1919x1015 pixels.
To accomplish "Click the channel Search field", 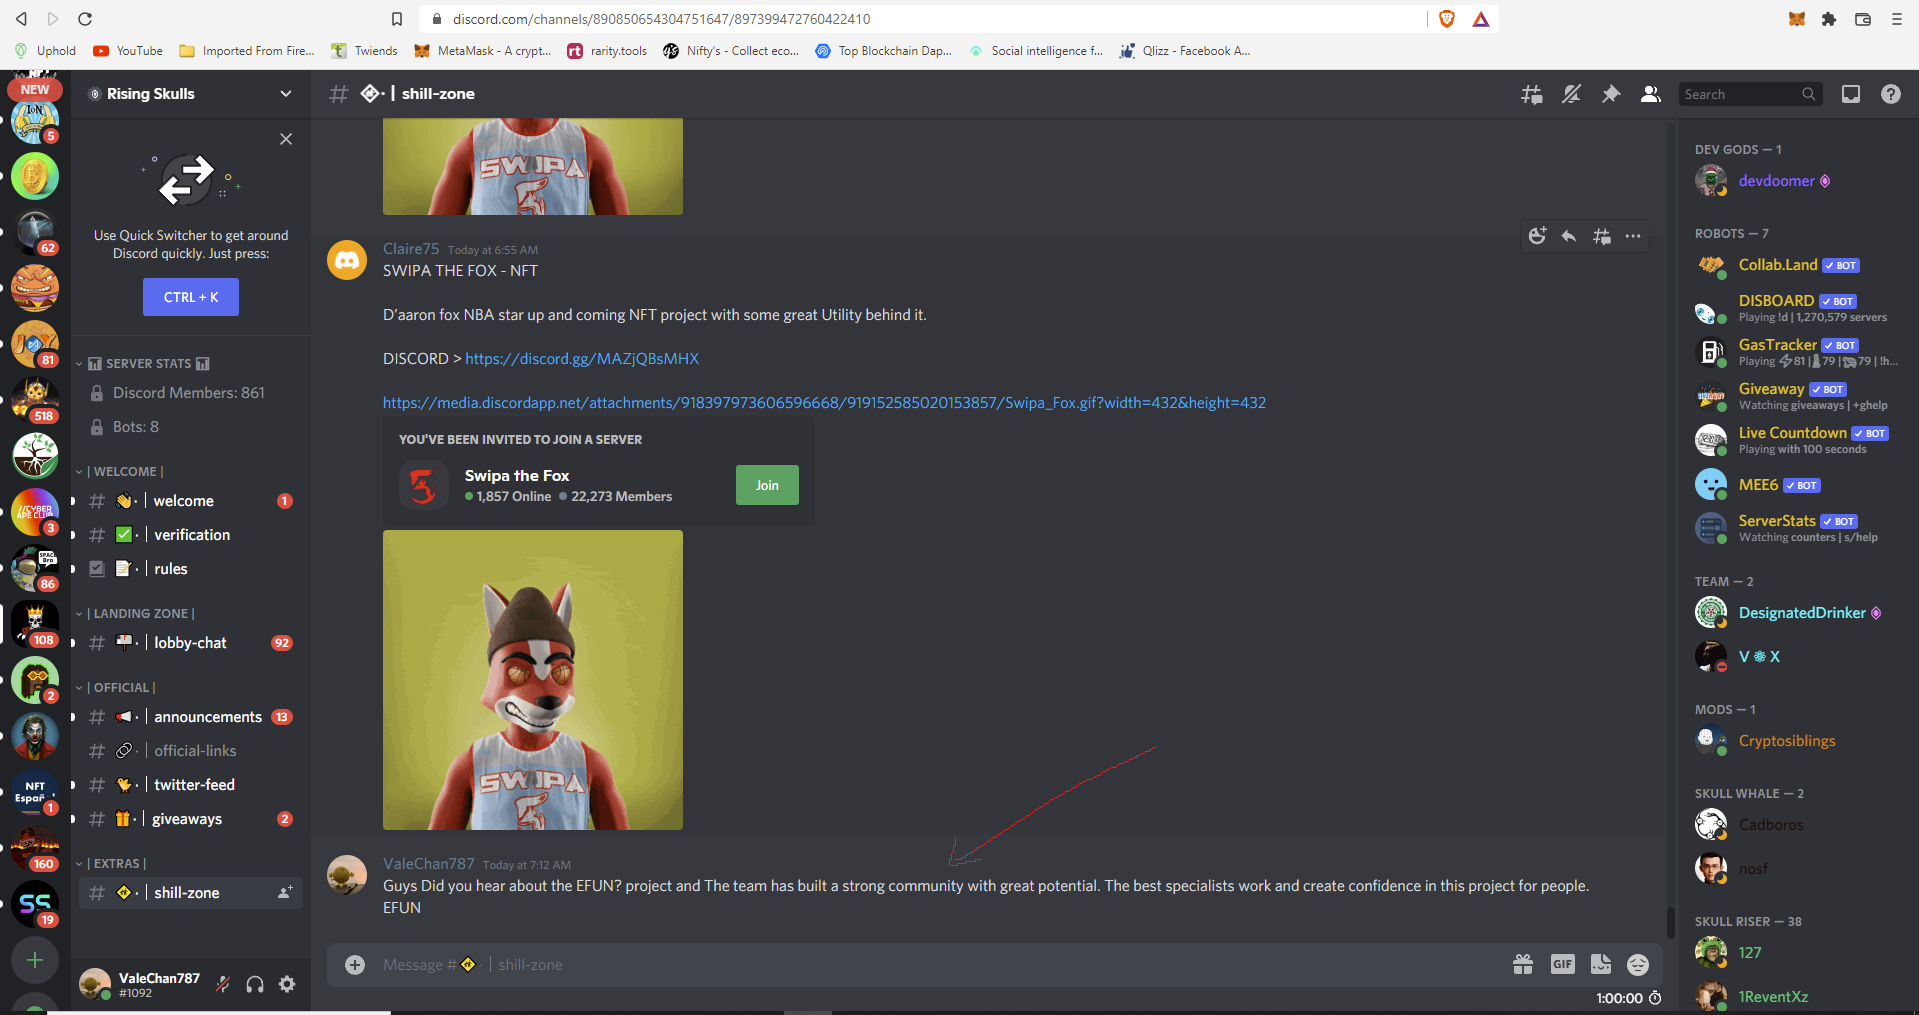I will 1750,94.
